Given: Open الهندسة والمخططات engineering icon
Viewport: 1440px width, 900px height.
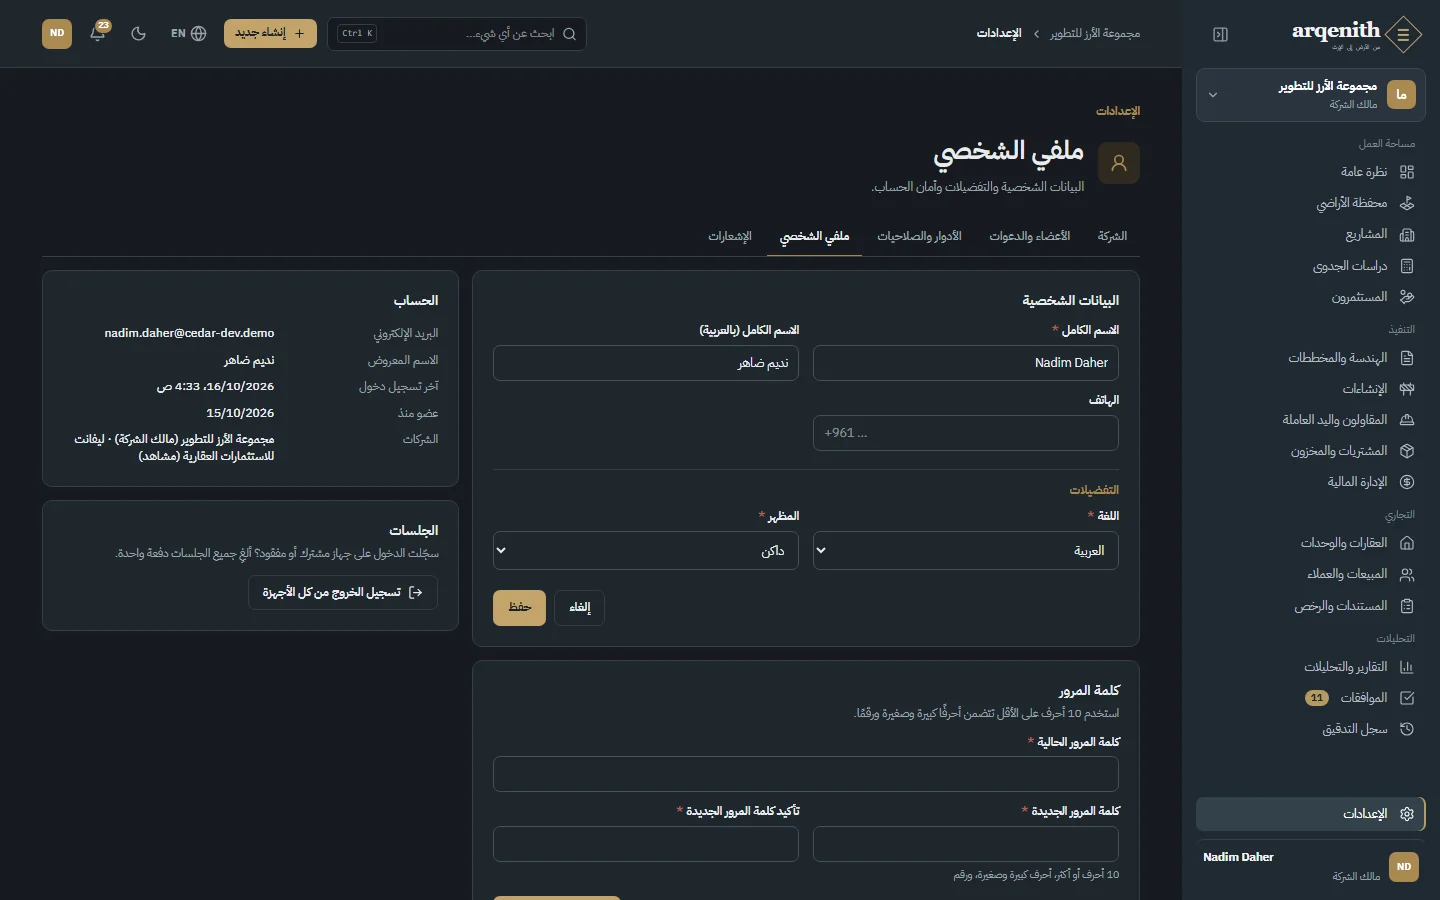Looking at the screenshot, I should (x=1407, y=358).
